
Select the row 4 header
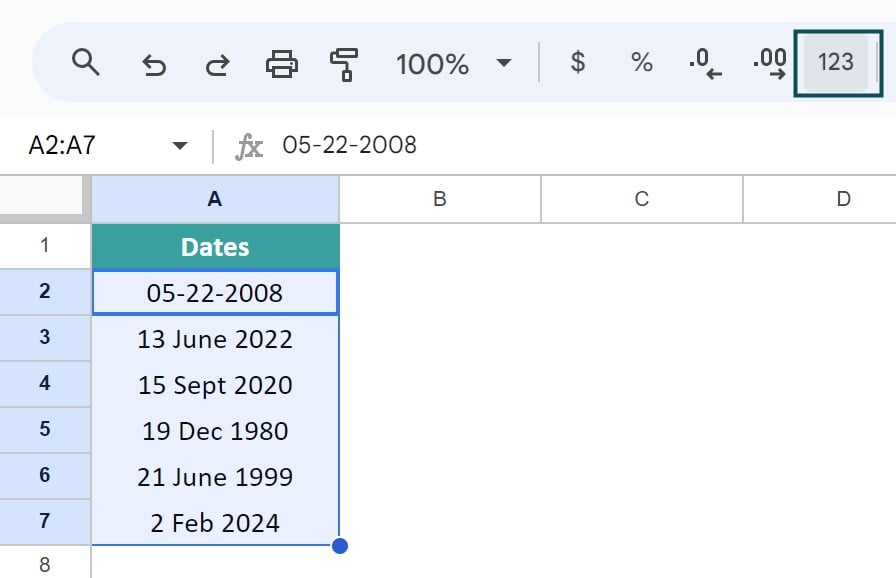tap(45, 383)
